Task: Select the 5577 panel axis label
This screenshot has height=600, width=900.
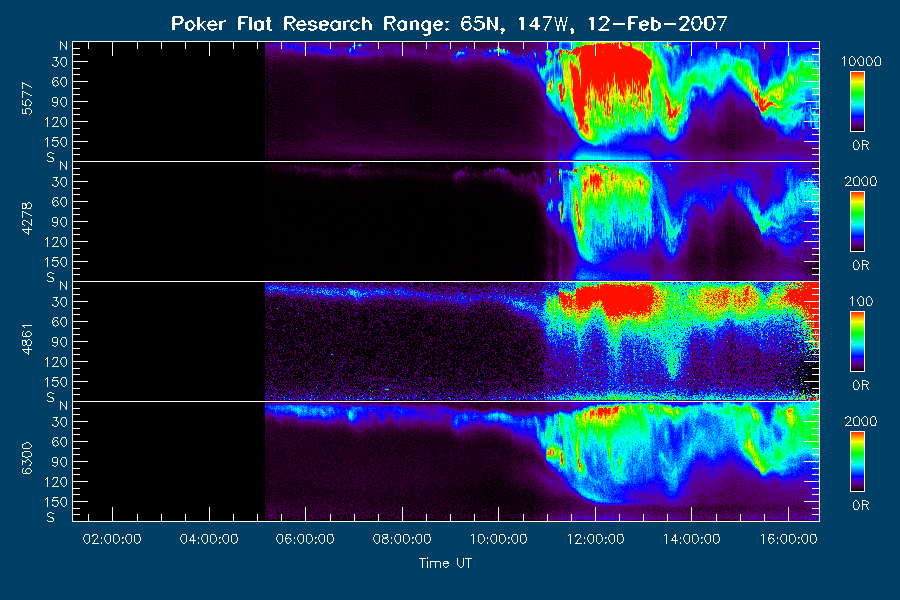Action: coord(27,99)
